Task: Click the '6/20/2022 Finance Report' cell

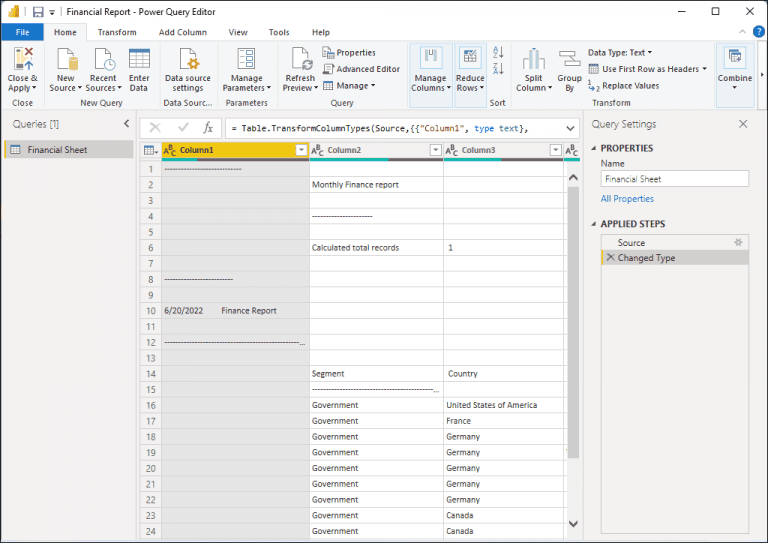Action: click(x=236, y=310)
